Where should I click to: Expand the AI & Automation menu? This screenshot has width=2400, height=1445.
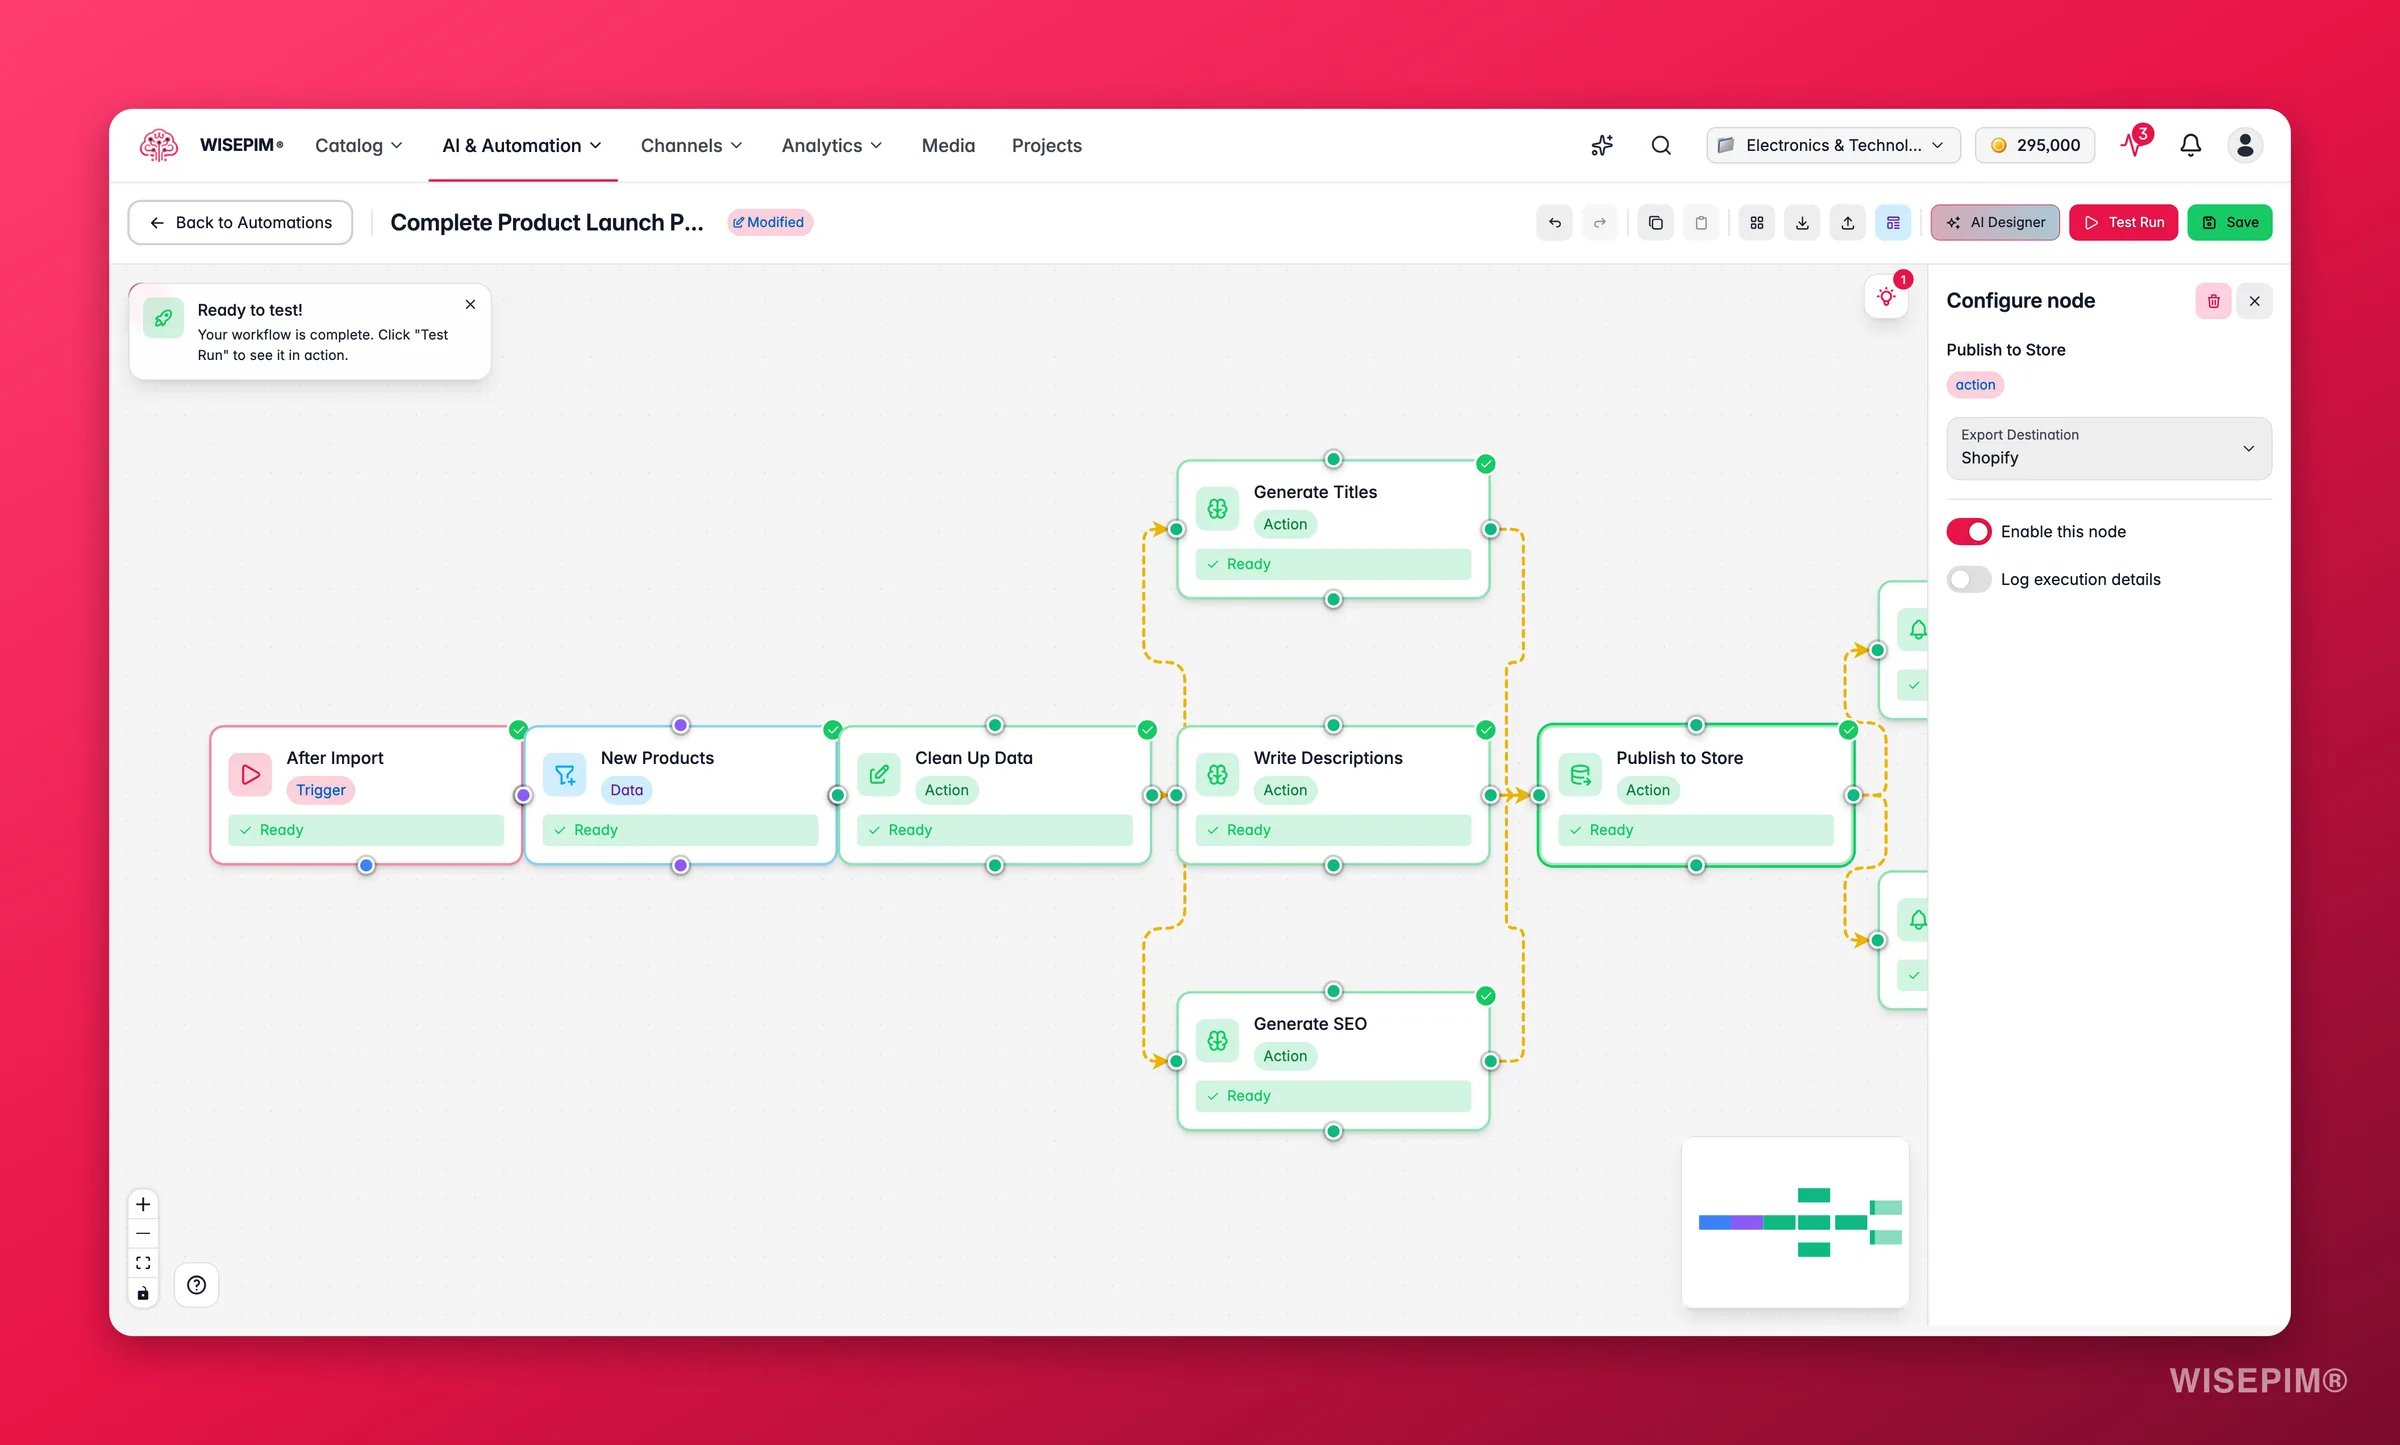[522, 145]
